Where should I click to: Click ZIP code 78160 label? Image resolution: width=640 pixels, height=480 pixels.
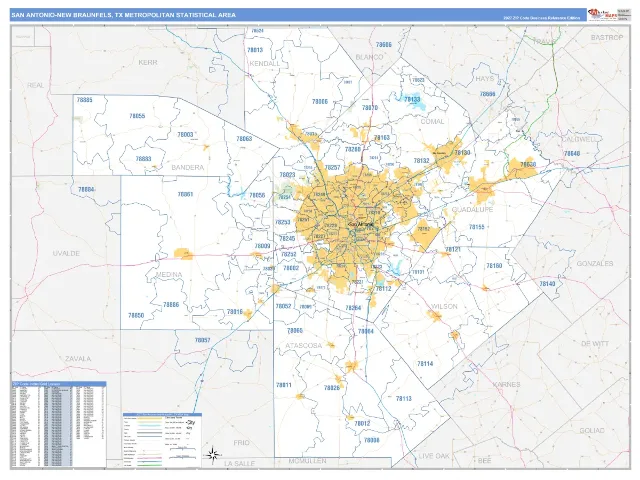click(494, 266)
